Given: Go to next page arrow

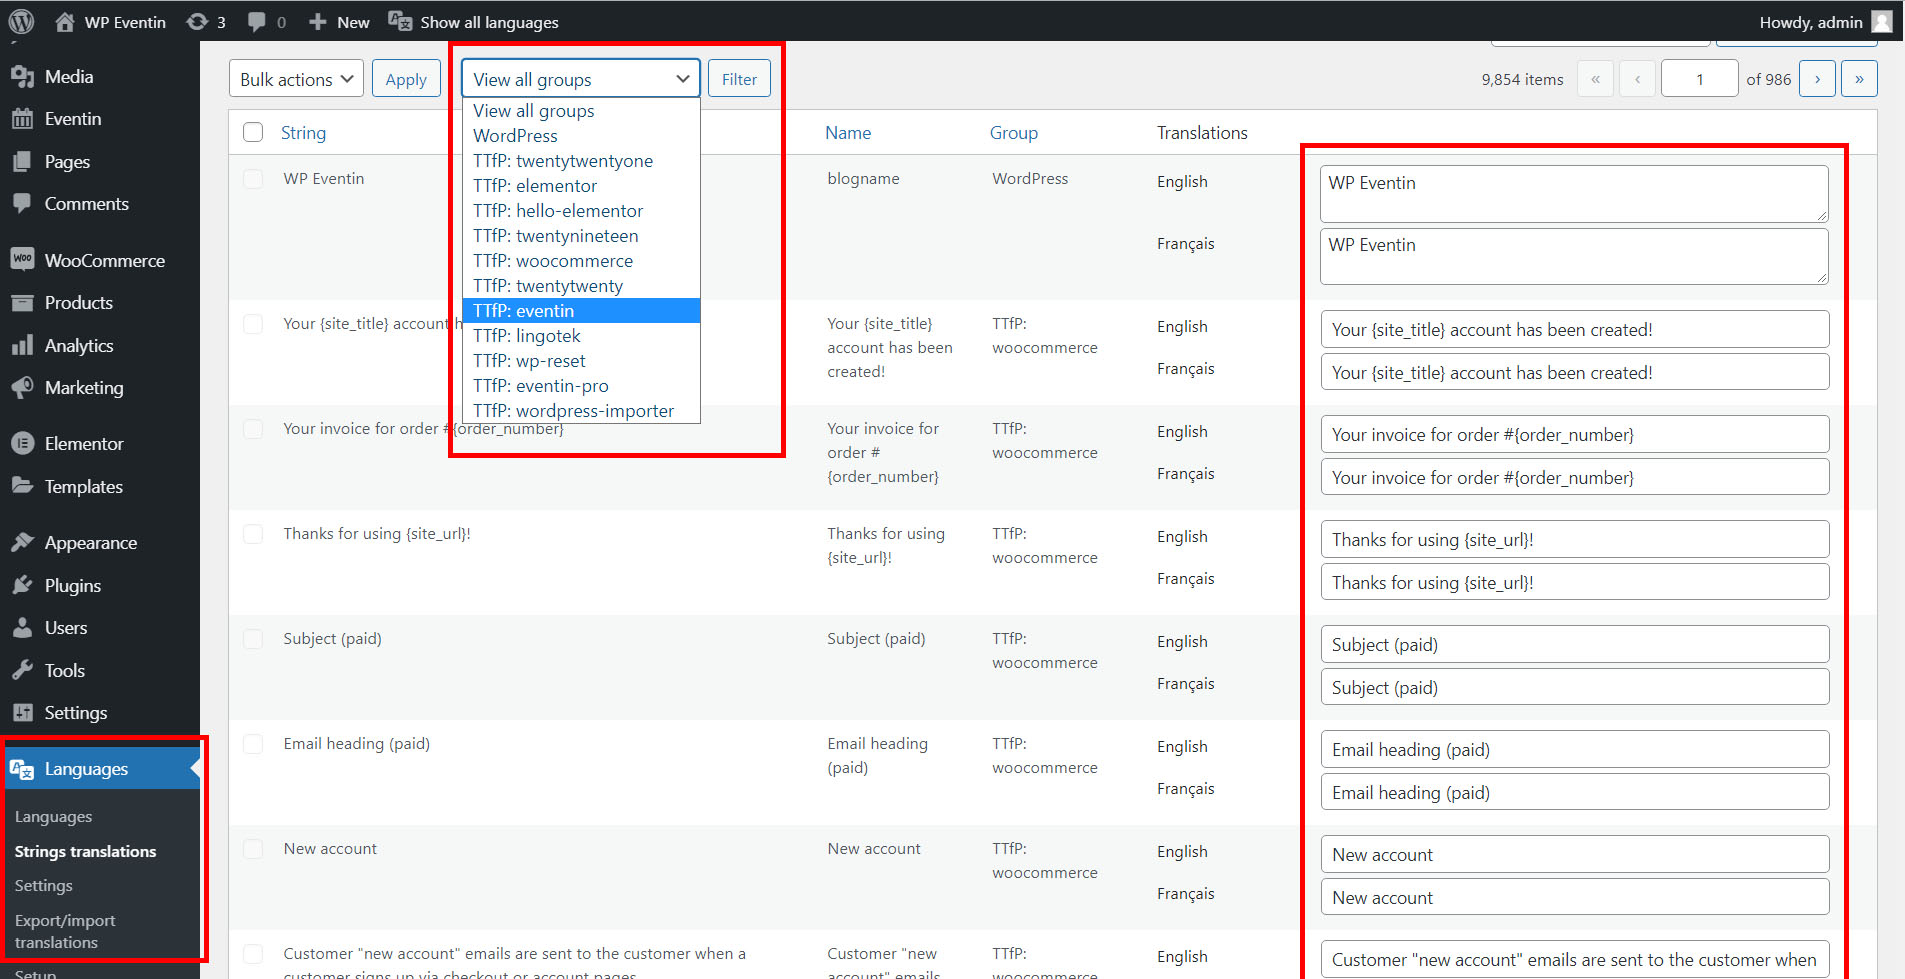Looking at the screenshot, I should point(1817,79).
